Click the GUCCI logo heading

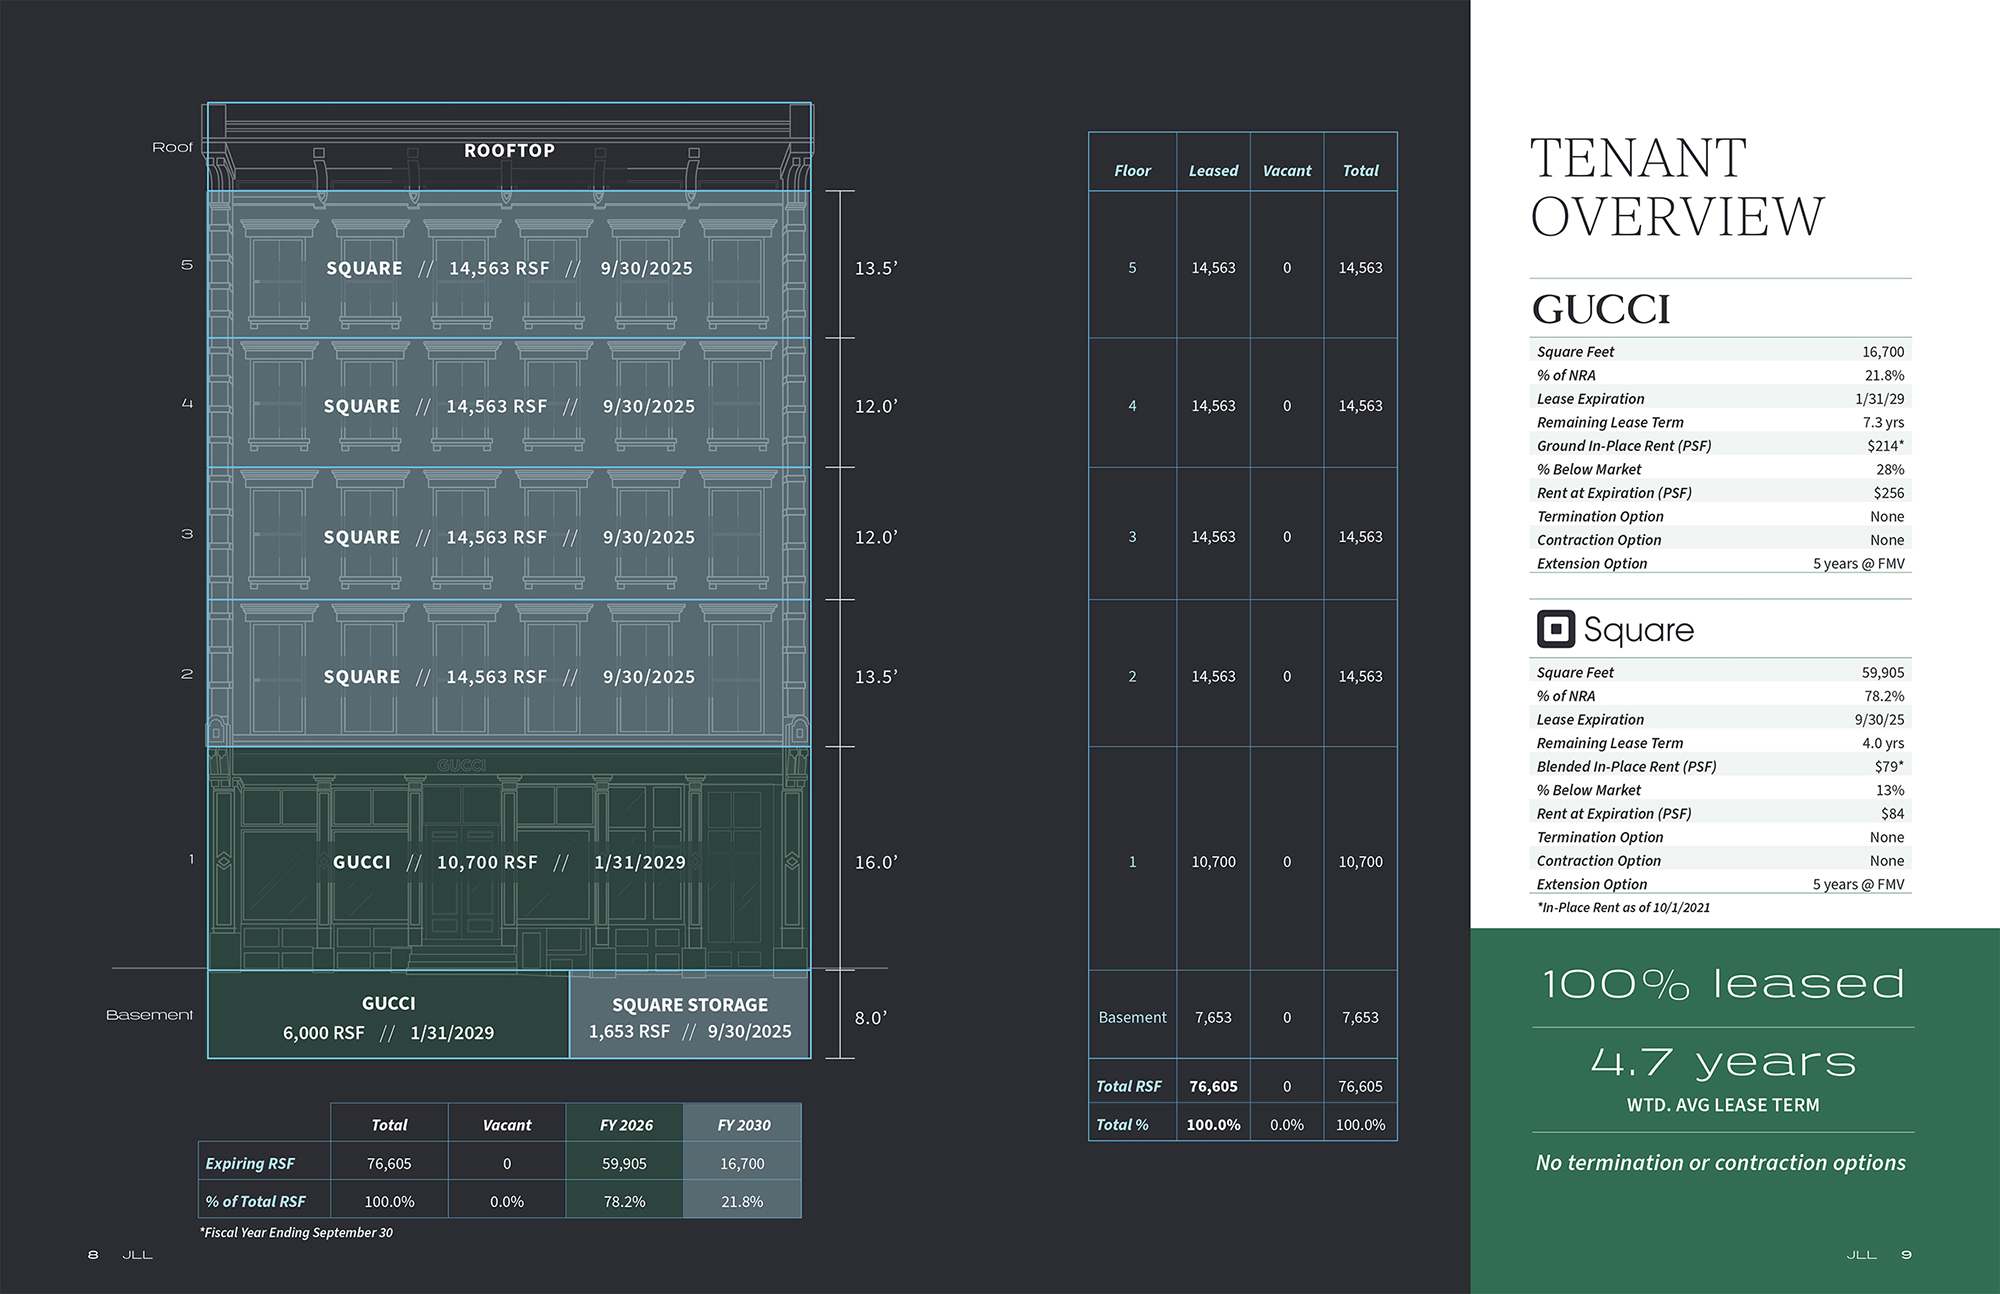click(x=1601, y=310)
